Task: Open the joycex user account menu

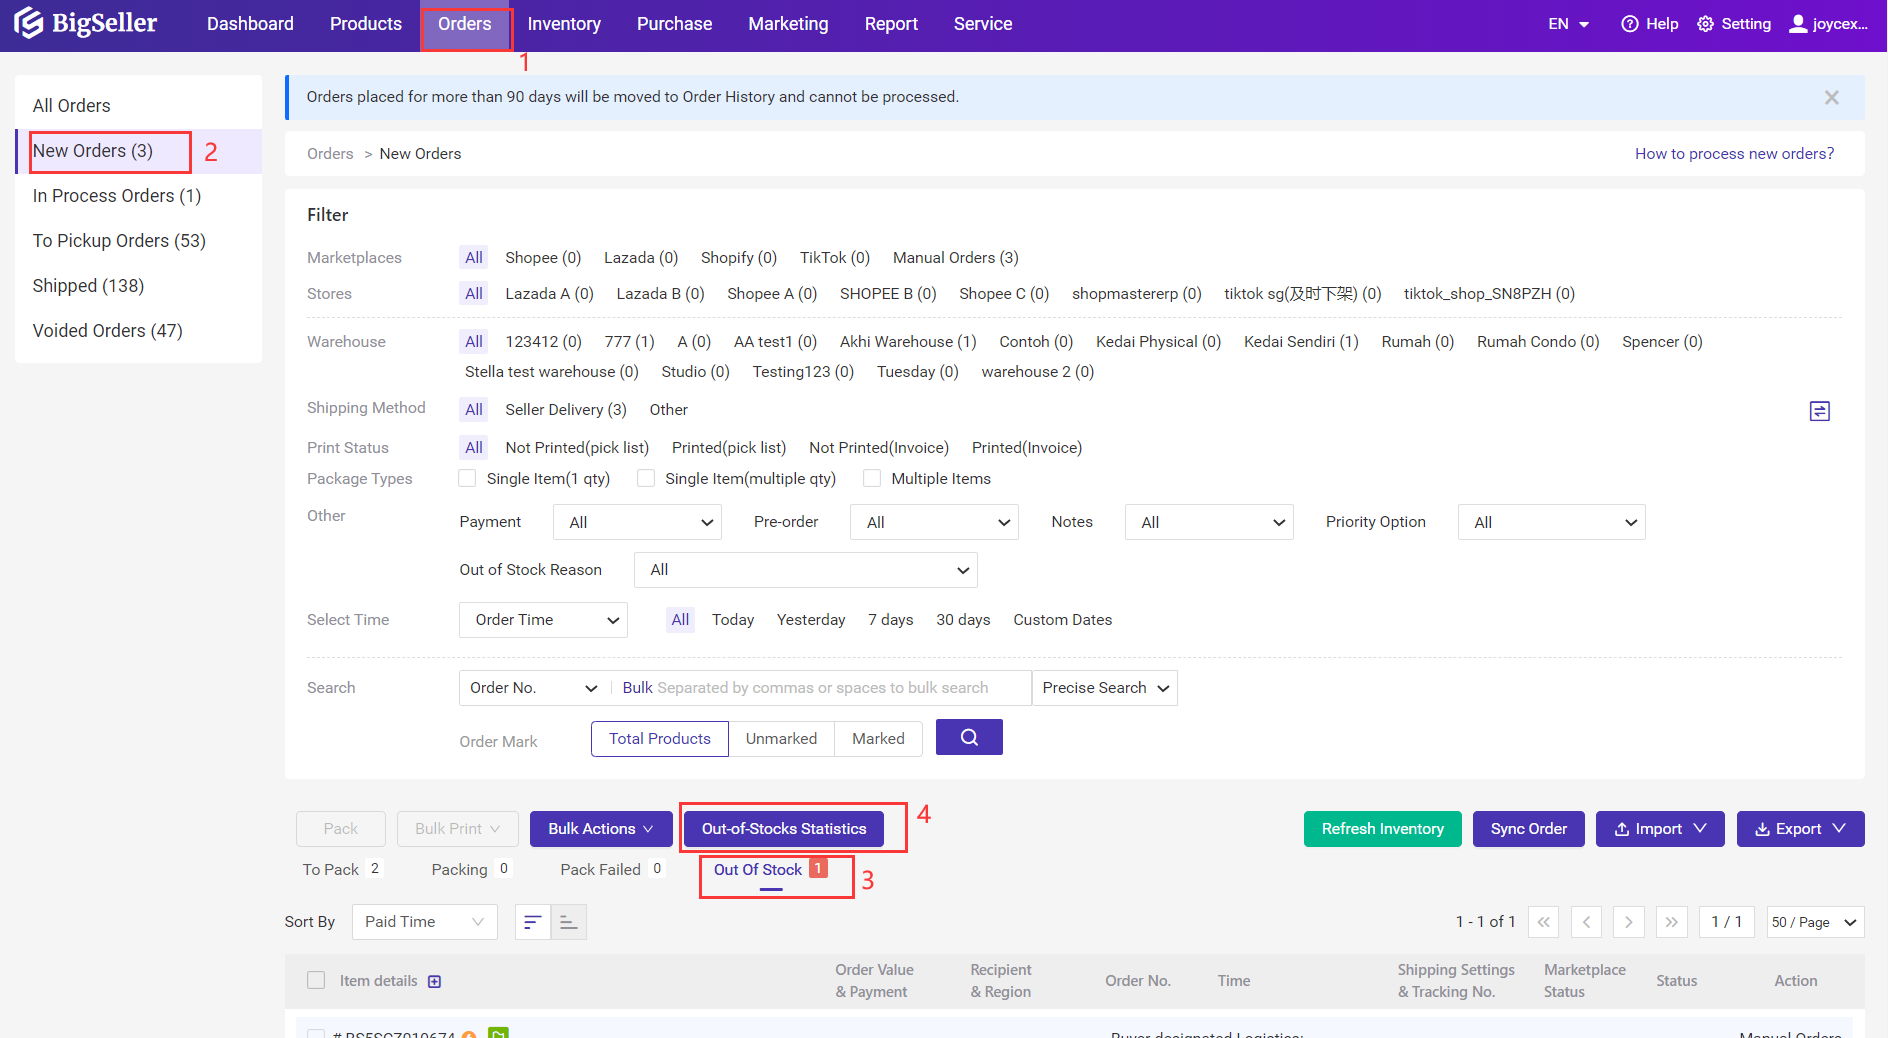Action: click(x=1828, y=24)
